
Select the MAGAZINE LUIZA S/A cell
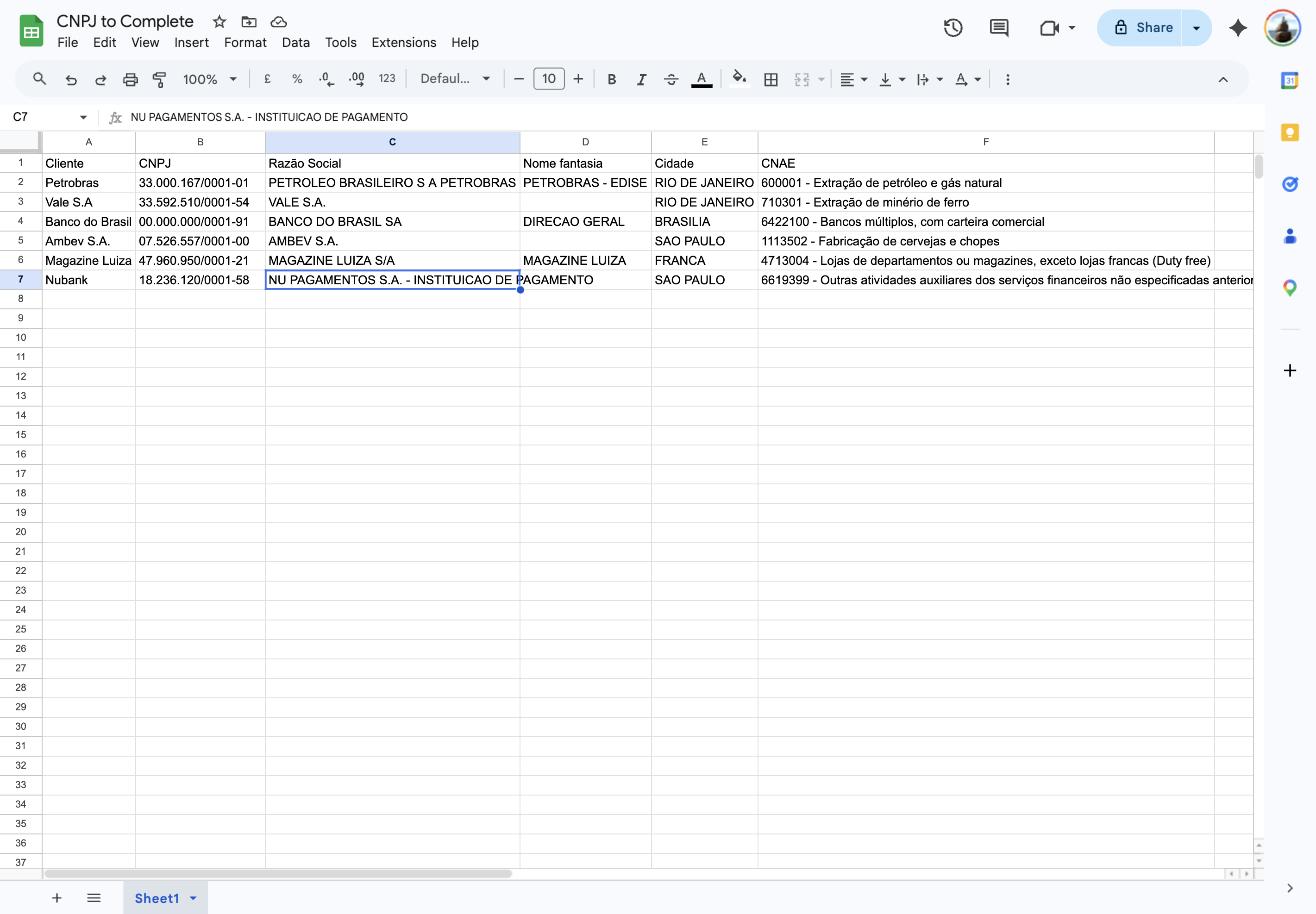[x=392, y=261]
